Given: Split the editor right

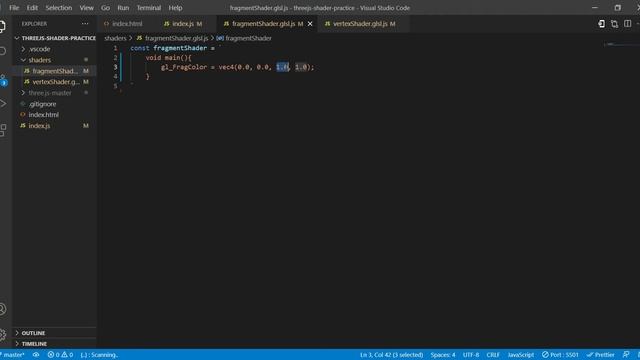Looking at the screenshot, I should 627,24.
